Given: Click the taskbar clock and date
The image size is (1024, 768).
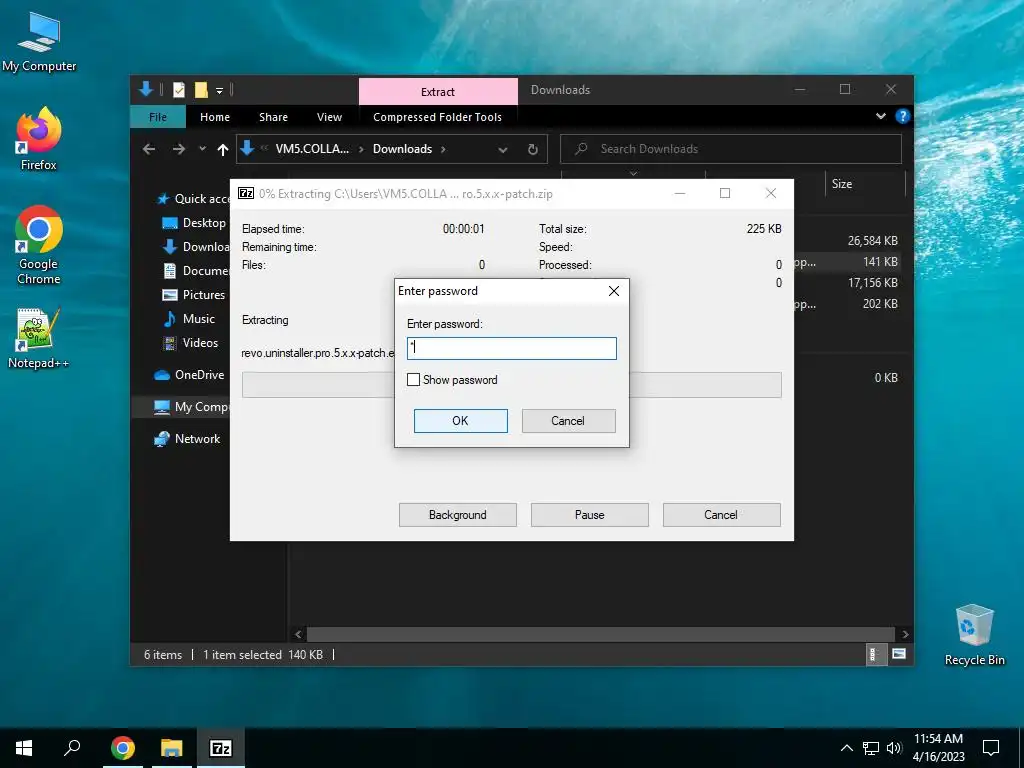Looking at the screenshot, I should [938, 748].
